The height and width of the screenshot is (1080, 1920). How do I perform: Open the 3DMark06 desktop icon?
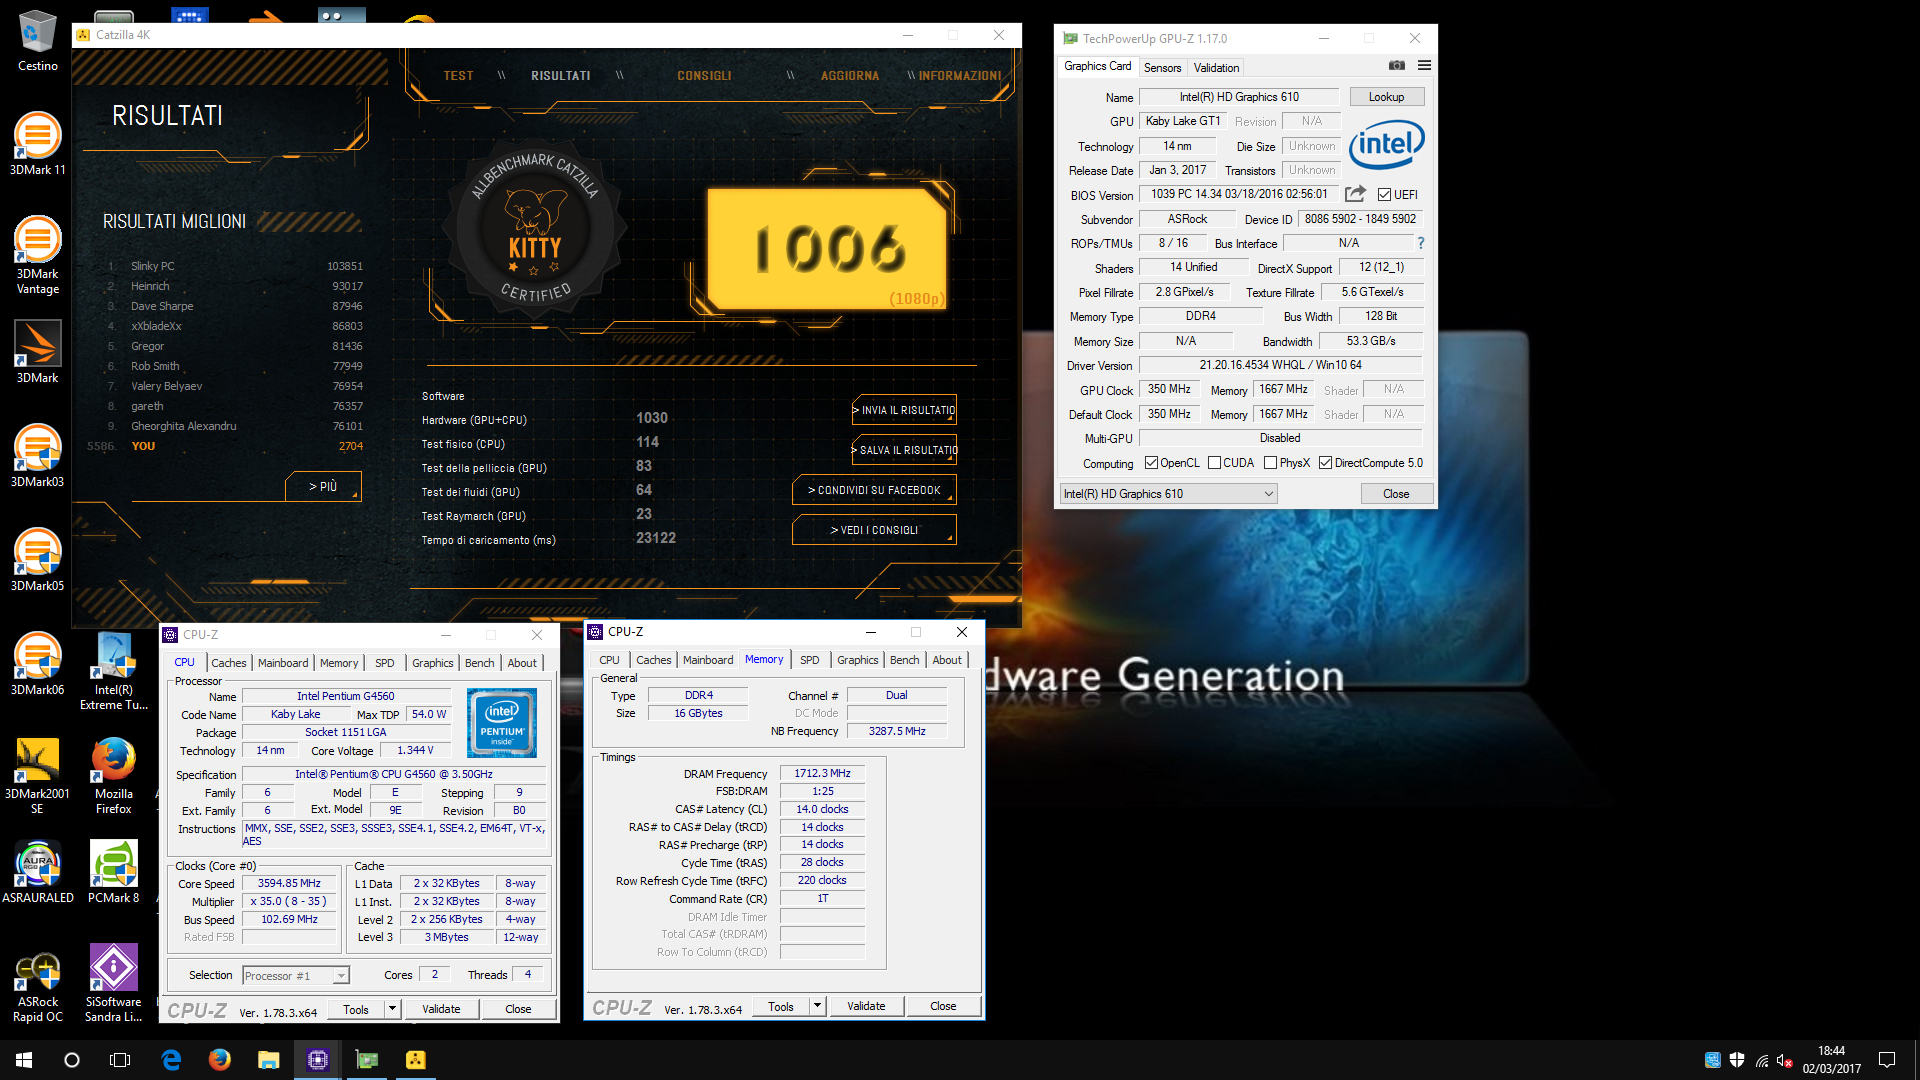(x=37, y=665)
